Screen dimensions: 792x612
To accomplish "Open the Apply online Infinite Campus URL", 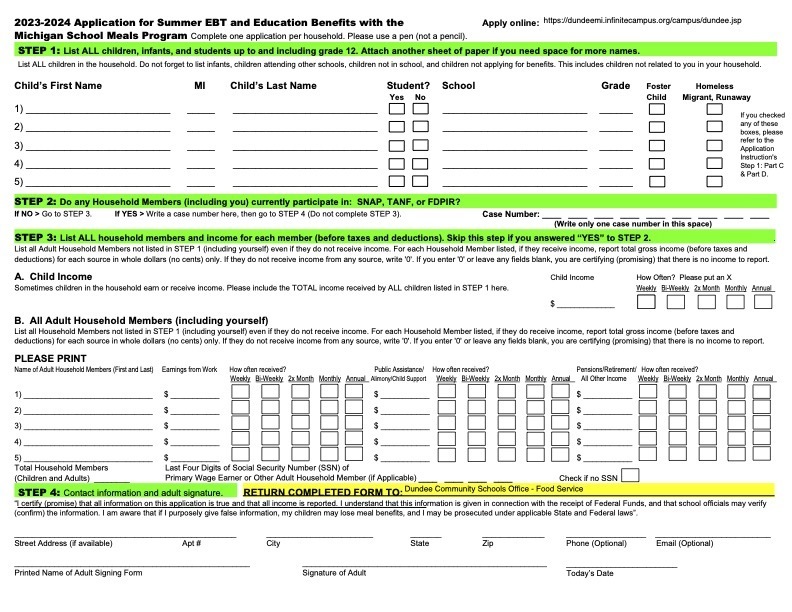I will (642, 21).
